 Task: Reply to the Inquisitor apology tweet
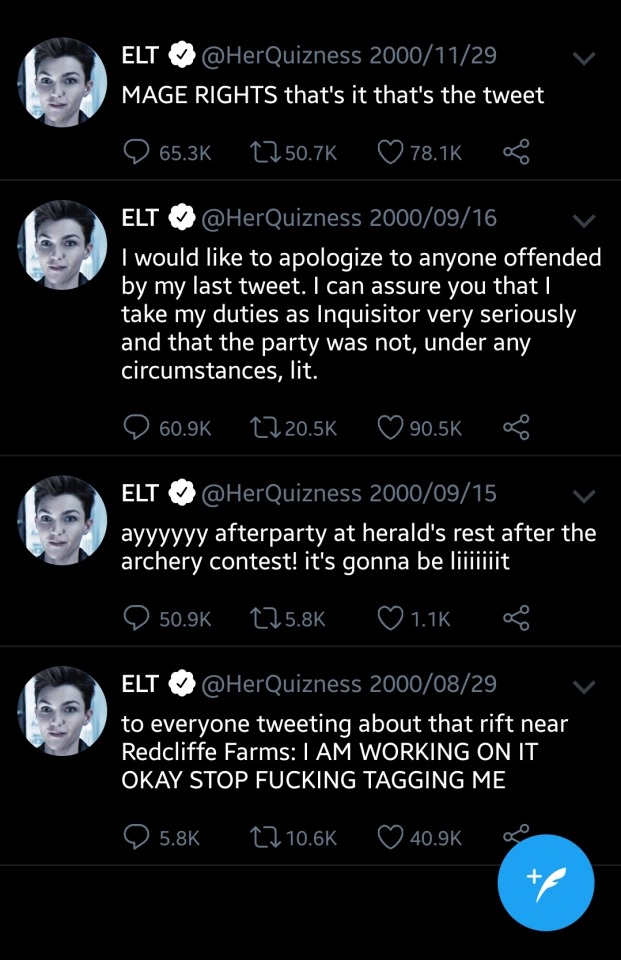point(136,427)
